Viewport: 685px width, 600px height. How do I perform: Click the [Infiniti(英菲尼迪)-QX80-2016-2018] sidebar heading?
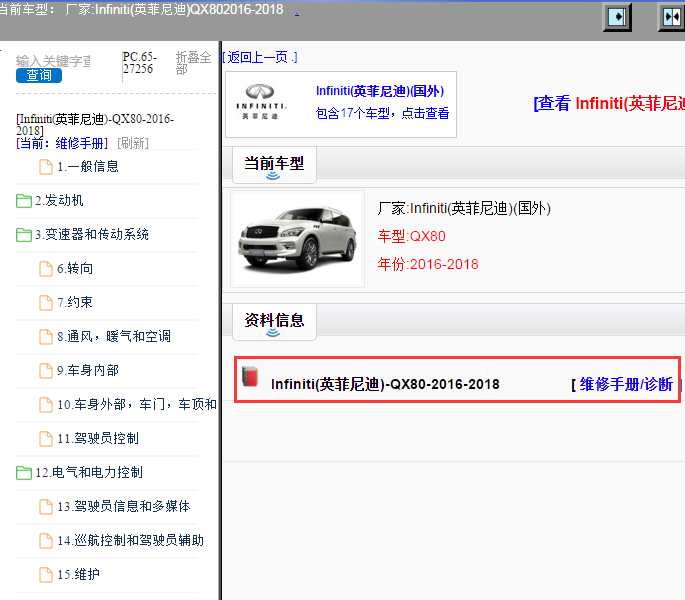[x=95, y=125]
